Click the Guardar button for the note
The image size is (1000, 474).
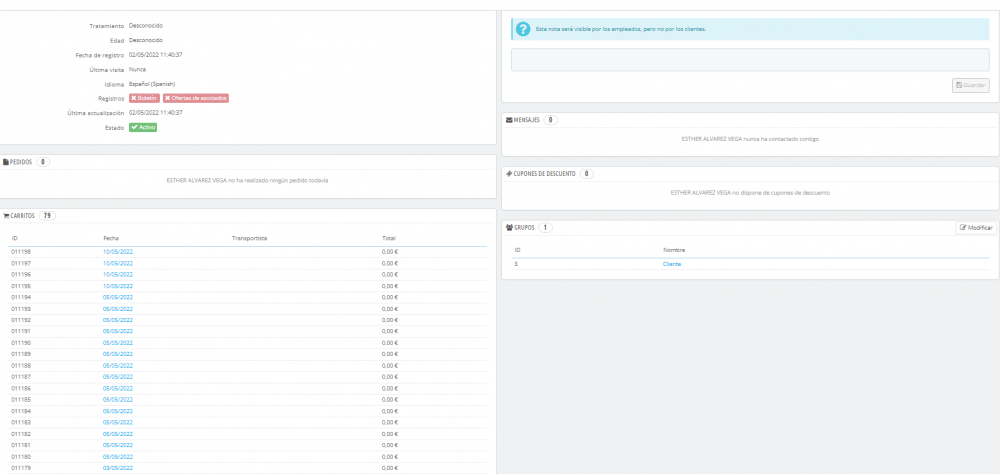pyautogui.click(x=971, y=85)
